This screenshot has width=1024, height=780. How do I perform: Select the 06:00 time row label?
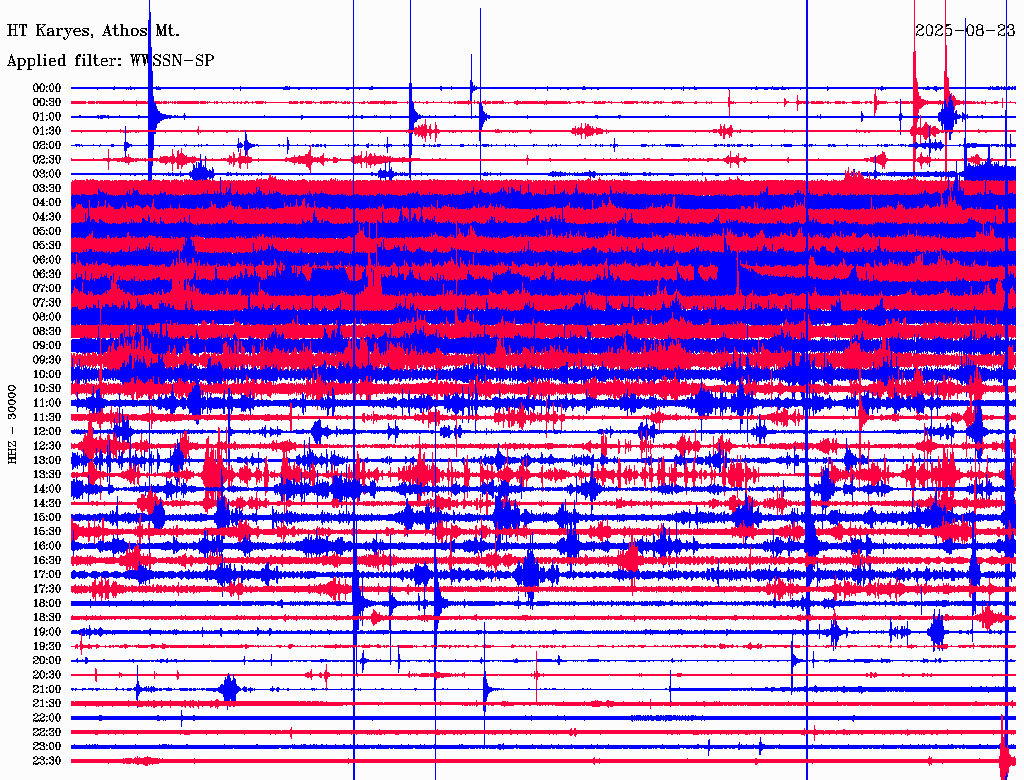click(47, 260)
